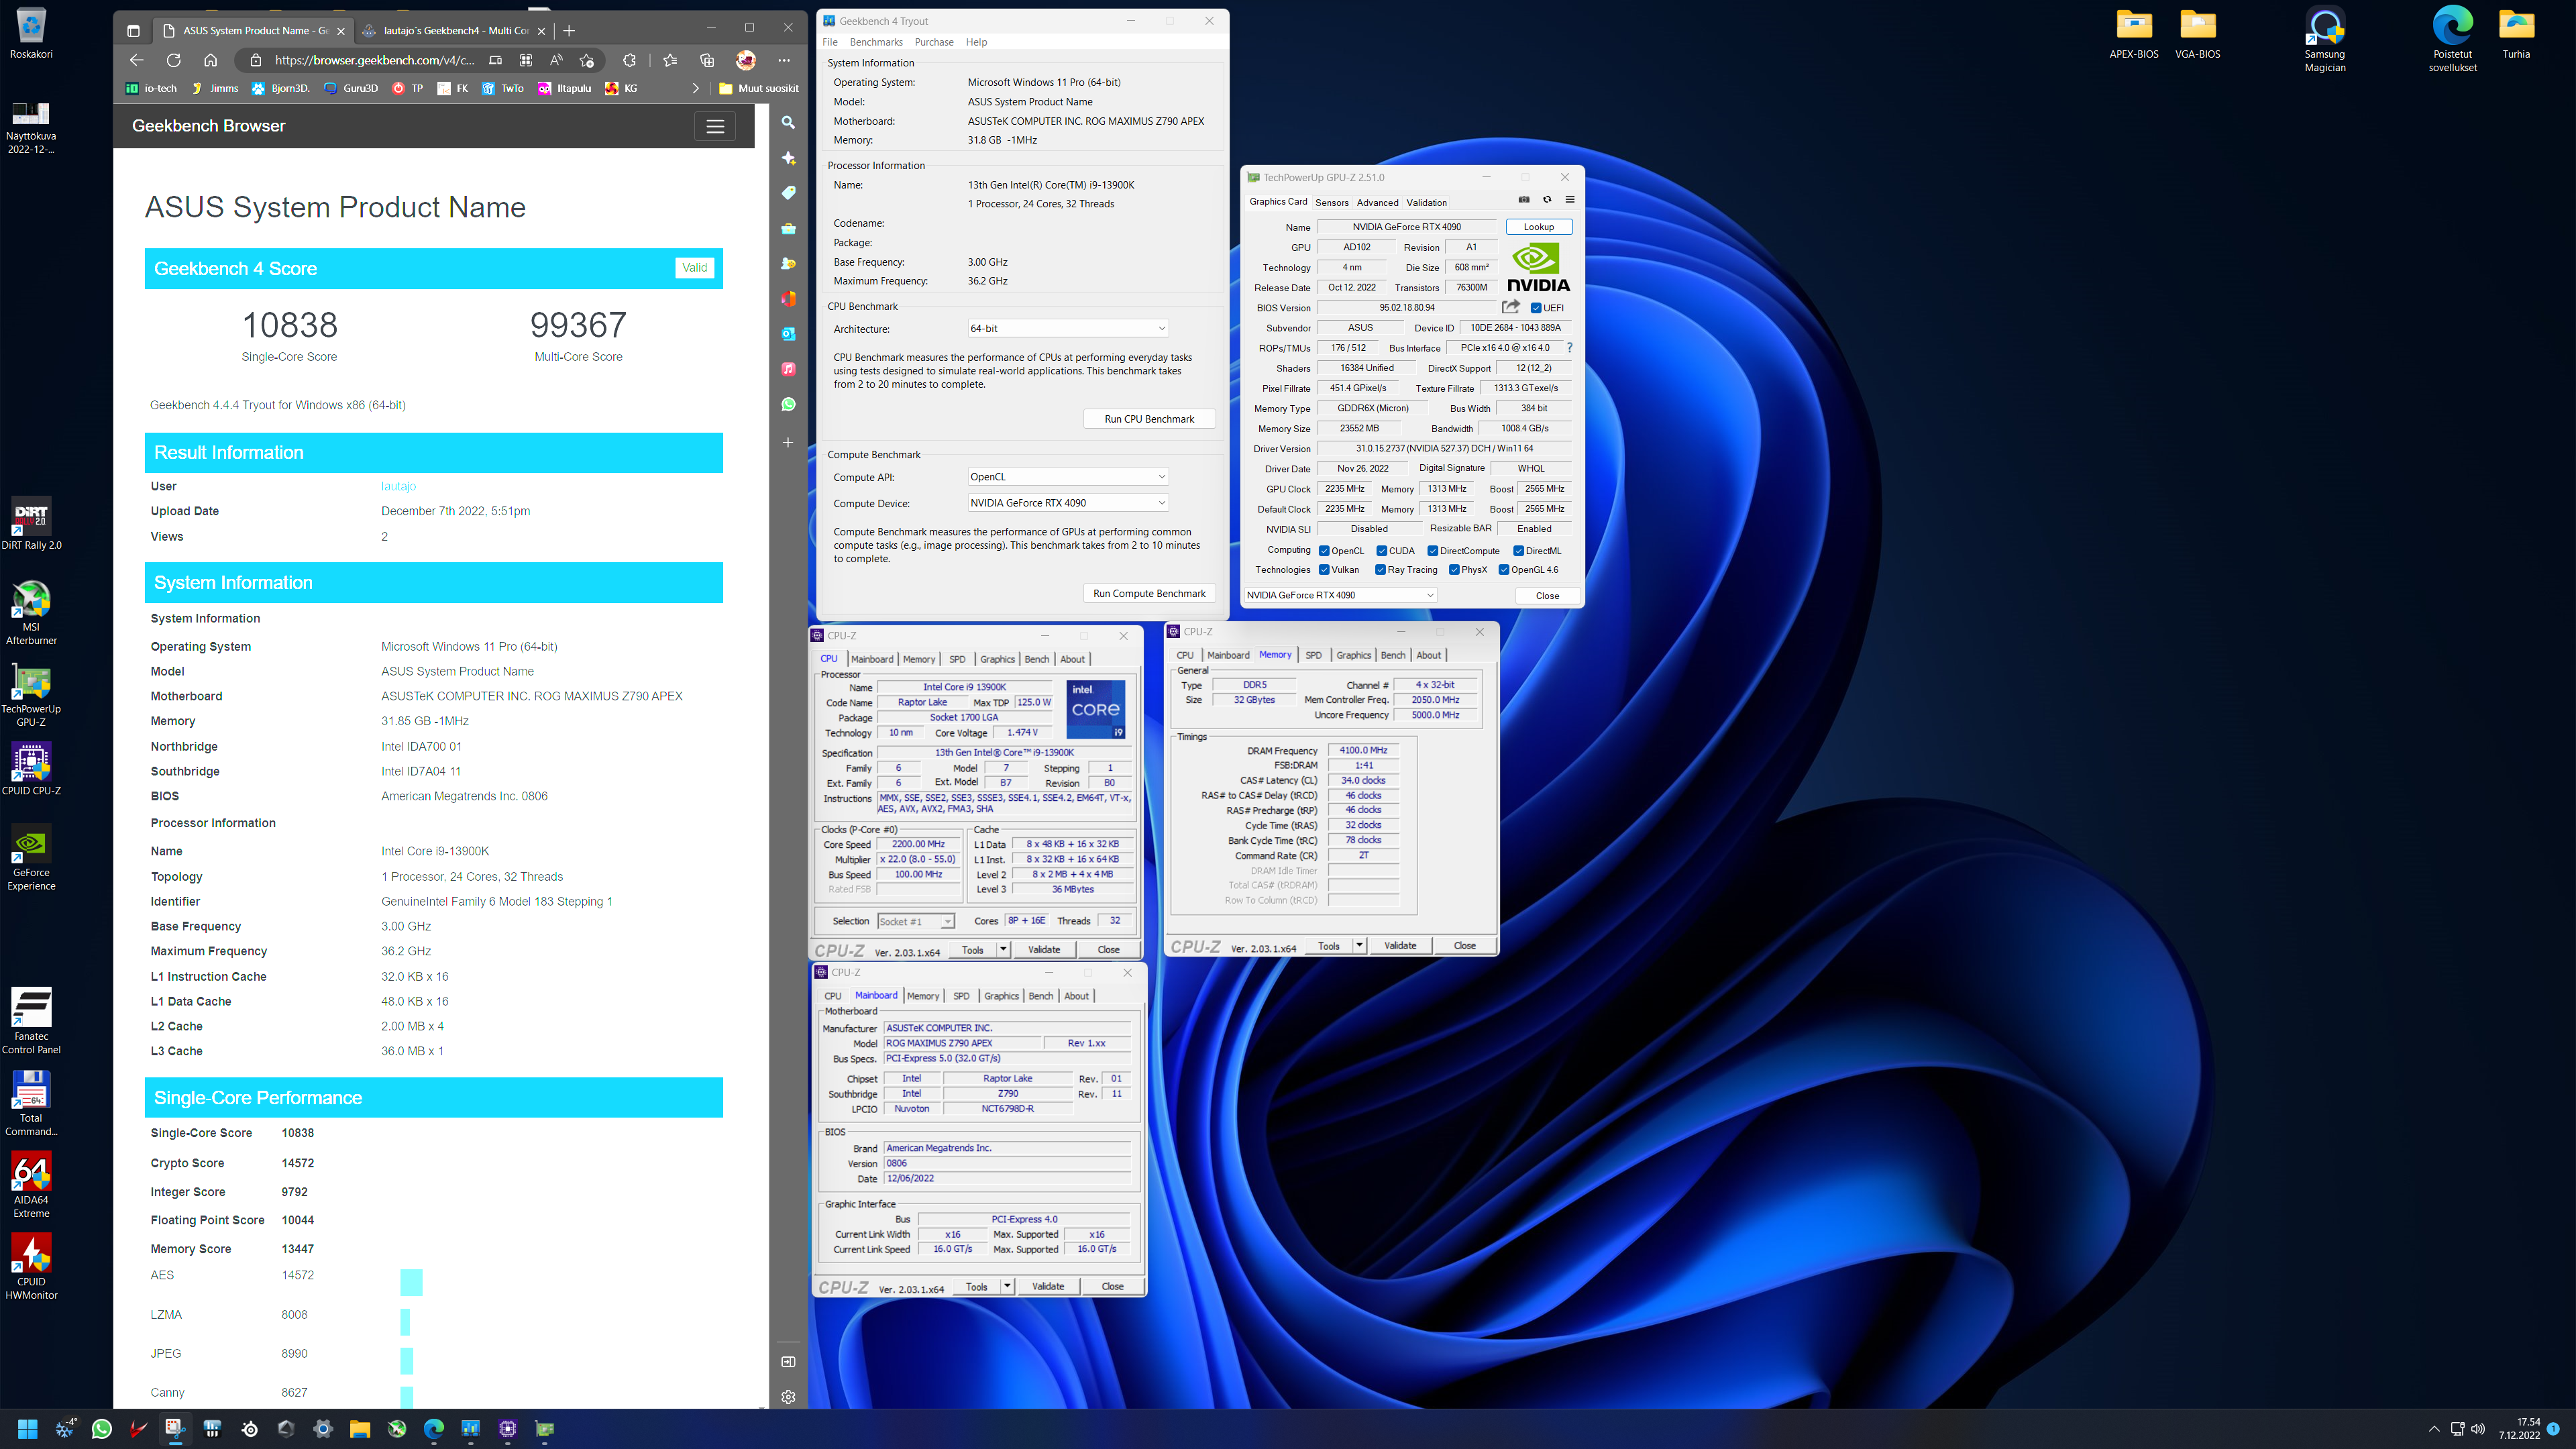
Task: Expand the Tools arrow in CPU-Z Mainboard window
Action: pyautogui.click(x=1007, y=1286)
